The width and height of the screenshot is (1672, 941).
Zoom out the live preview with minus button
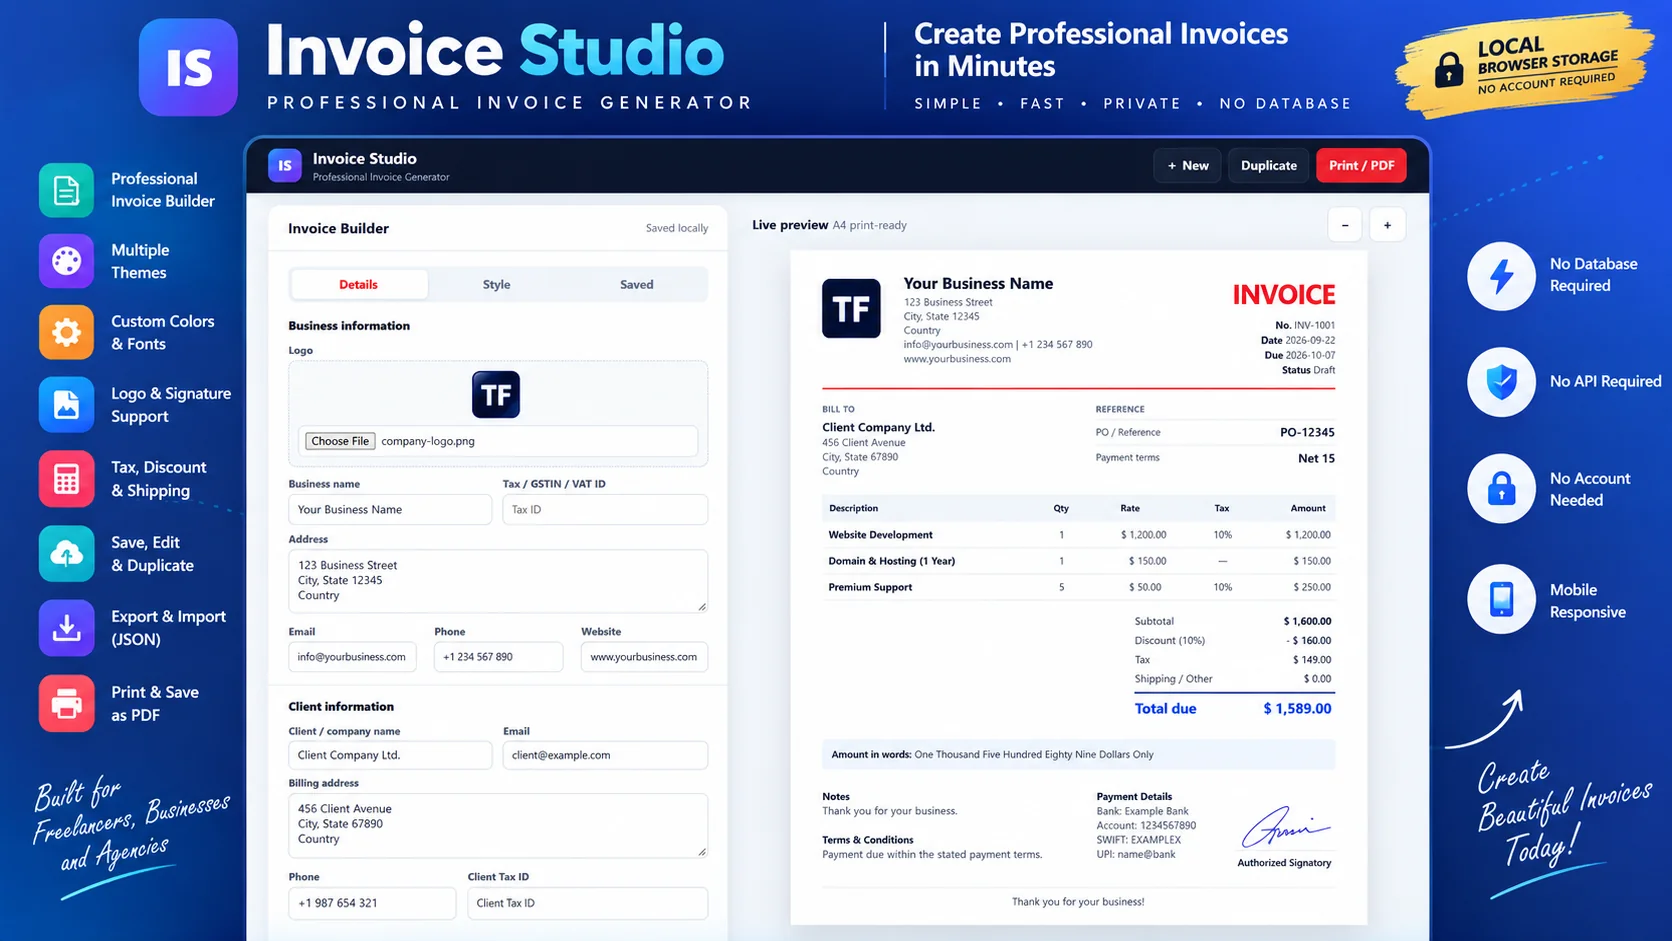tap(1345, 225)
